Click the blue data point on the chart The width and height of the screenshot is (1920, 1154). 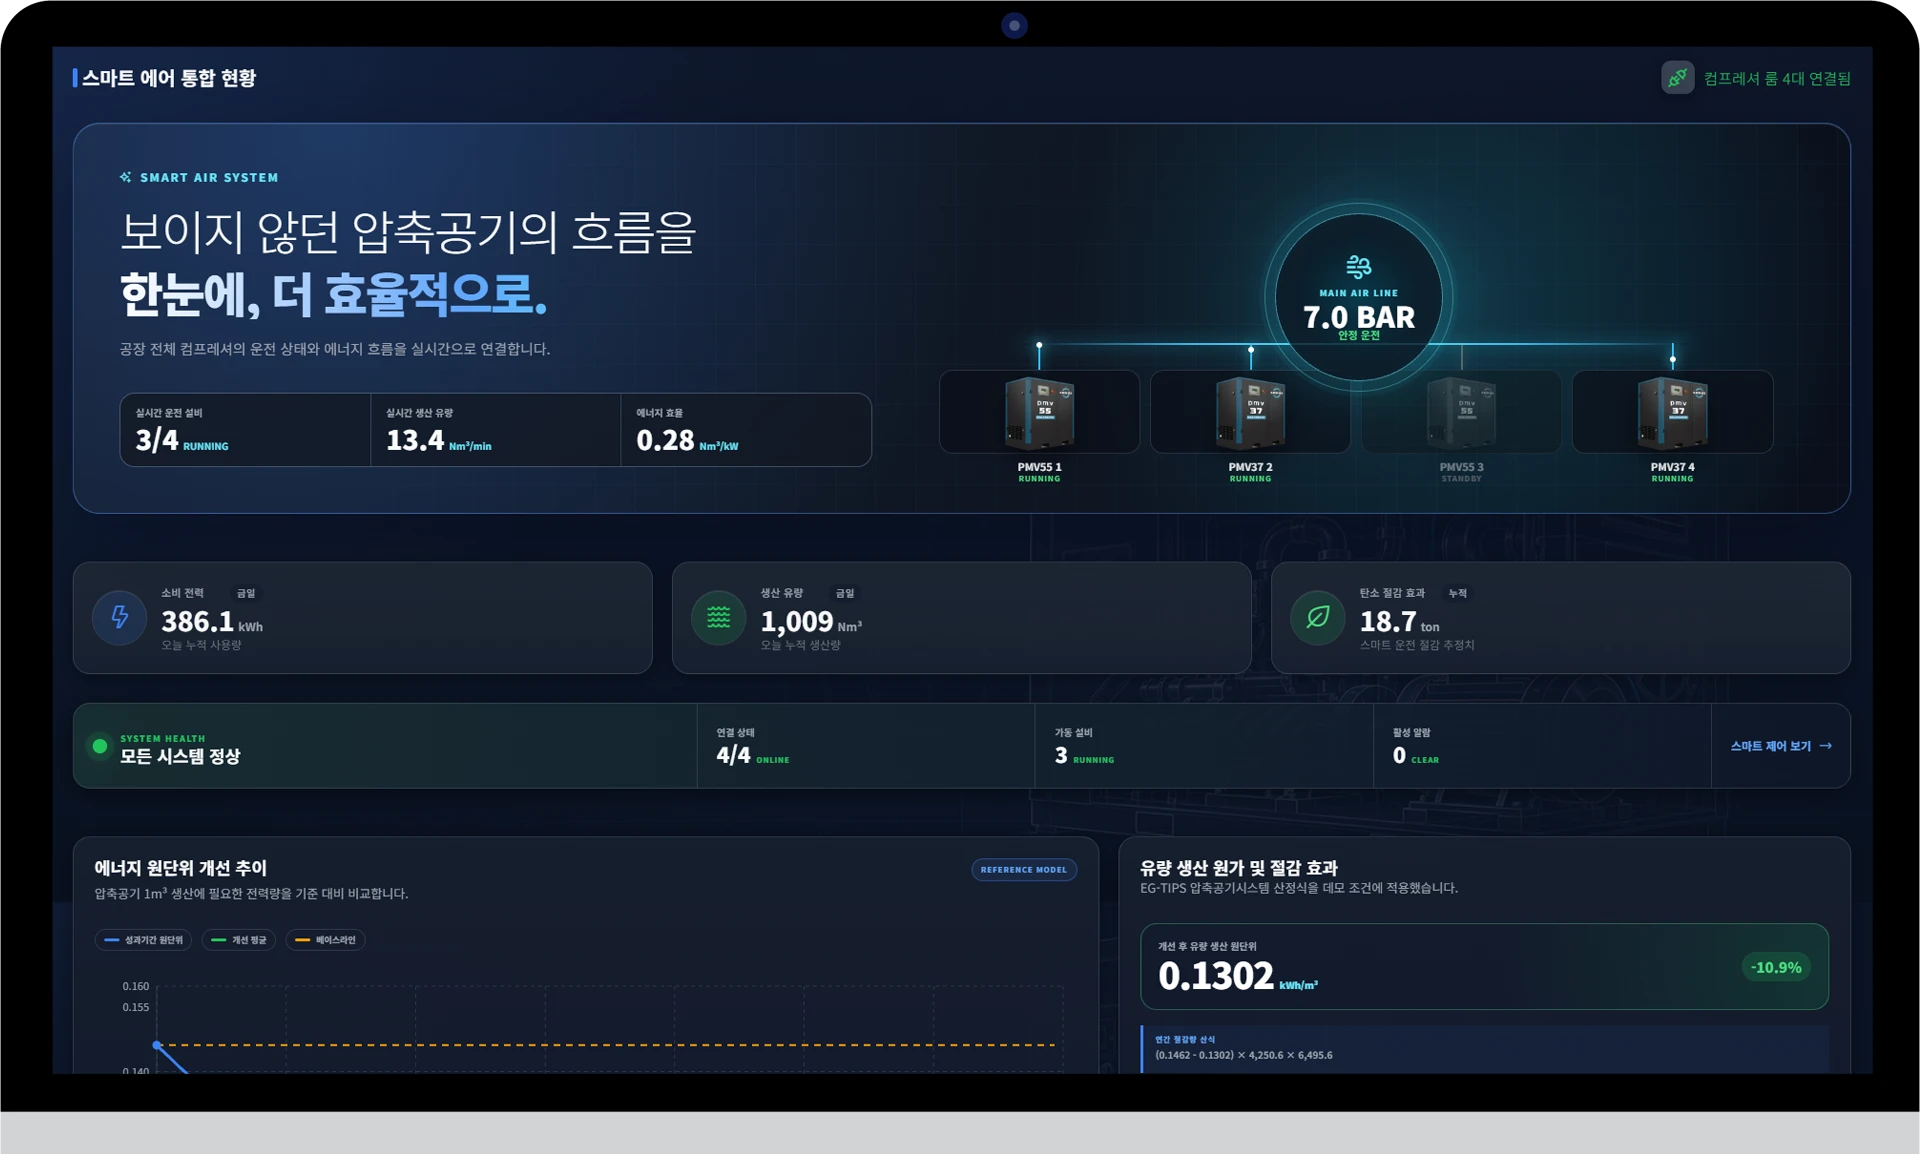(157, 1045)
